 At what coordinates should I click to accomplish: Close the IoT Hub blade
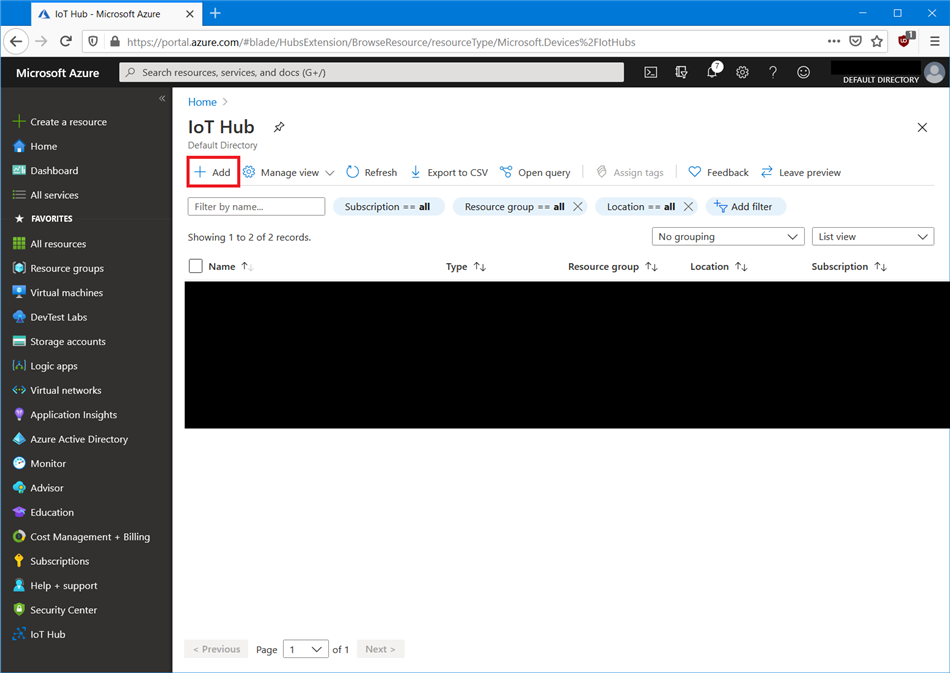click(x=922, y=127)
